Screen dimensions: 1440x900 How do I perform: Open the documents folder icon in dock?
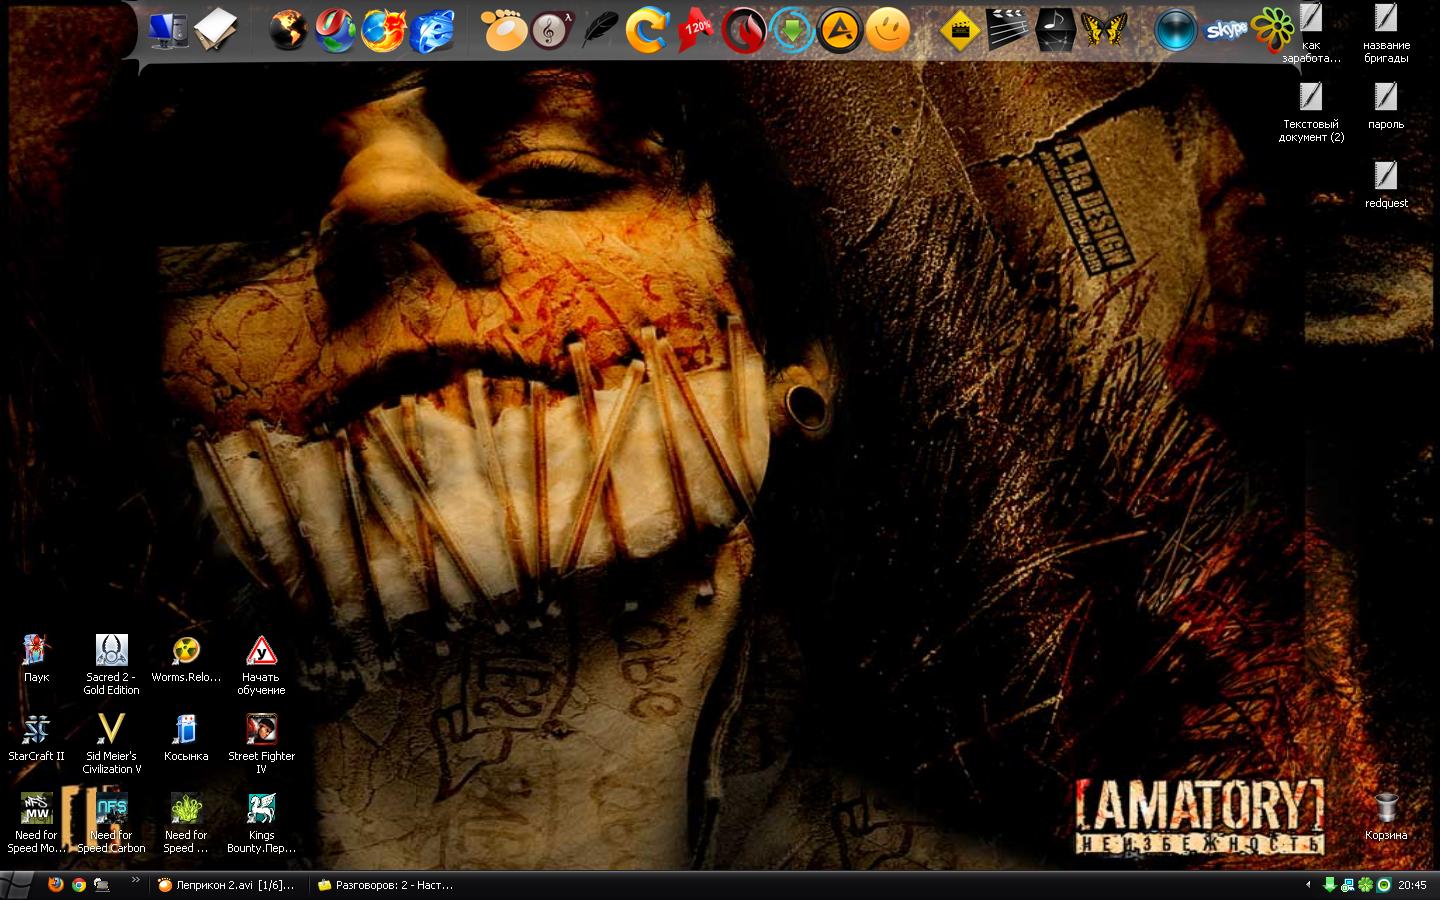pyautogui.click(x=217, y=30)
